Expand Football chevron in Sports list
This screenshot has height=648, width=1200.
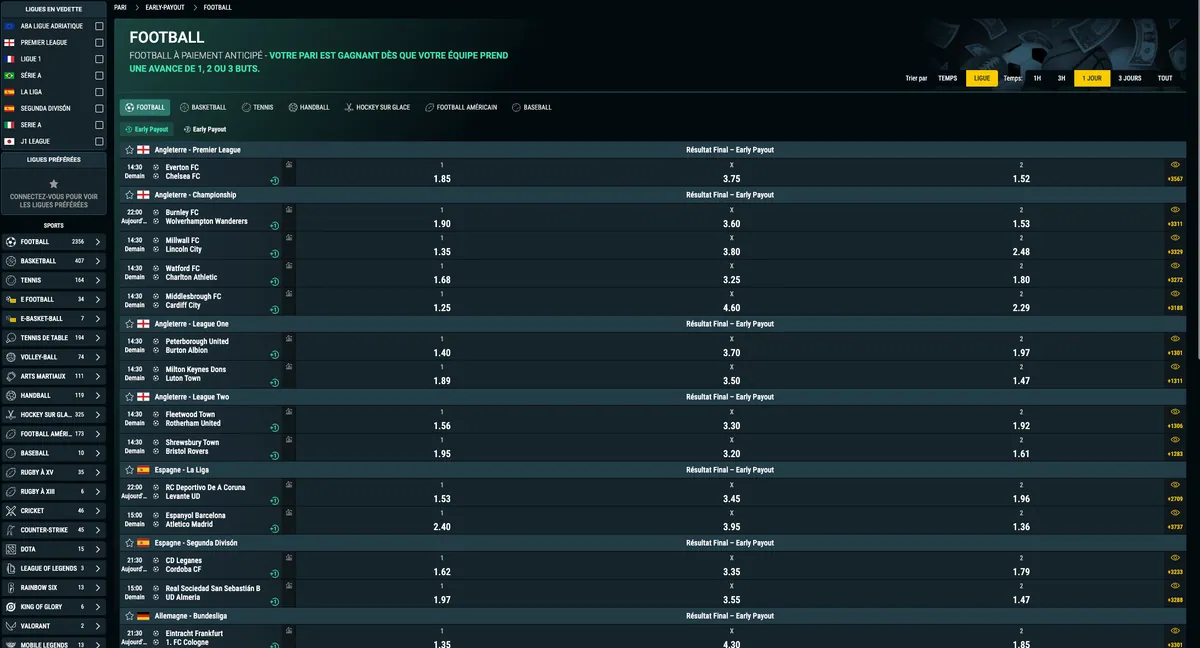pyautogui.click(x=98, y=242)
